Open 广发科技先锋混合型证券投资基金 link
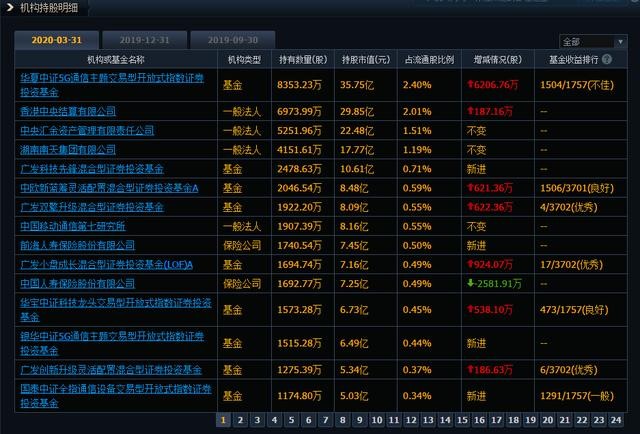 point(92,169)
